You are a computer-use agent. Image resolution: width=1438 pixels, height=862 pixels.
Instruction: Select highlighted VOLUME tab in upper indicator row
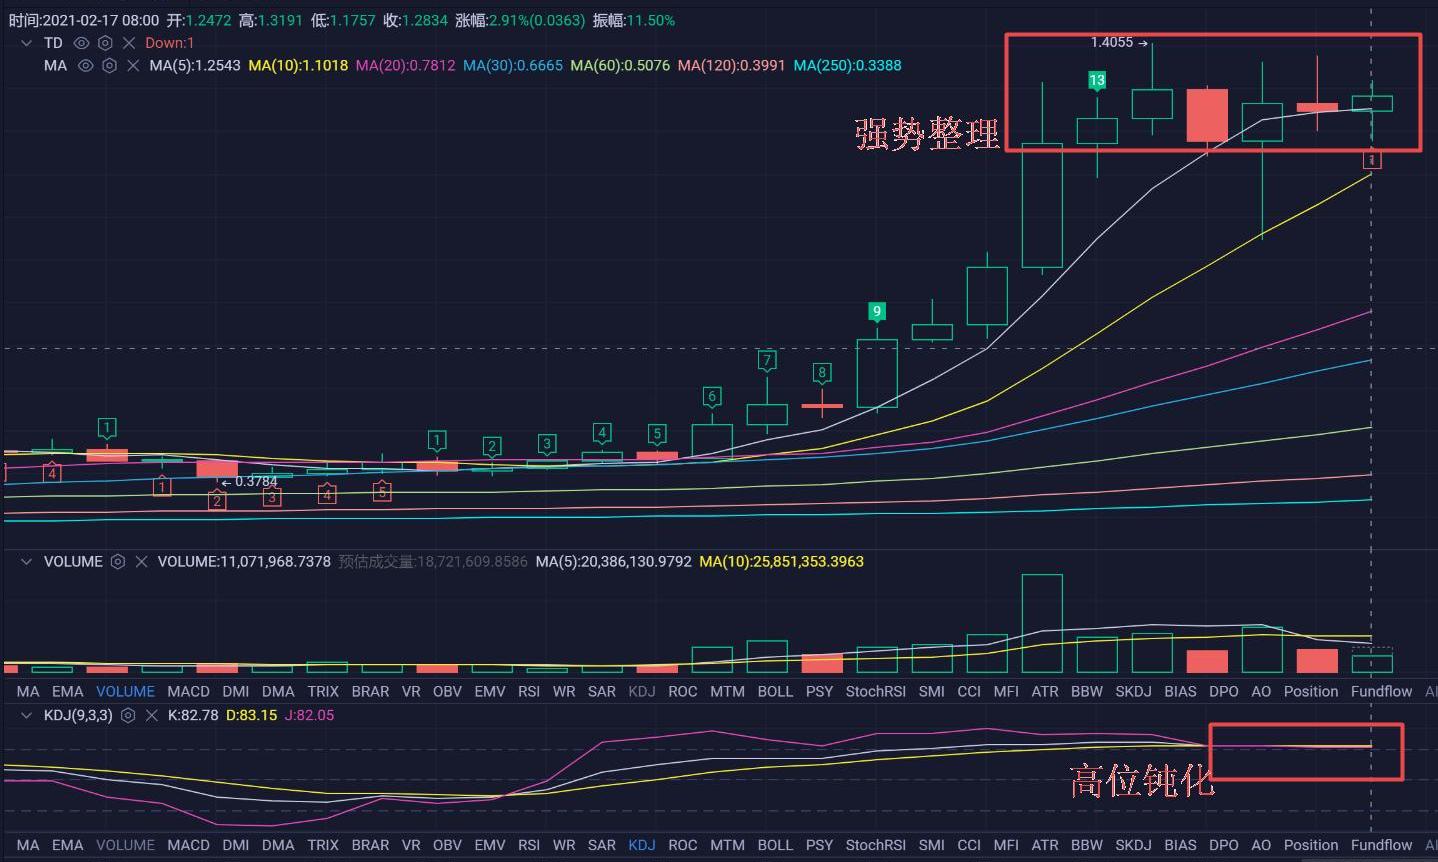coord(126,691)
